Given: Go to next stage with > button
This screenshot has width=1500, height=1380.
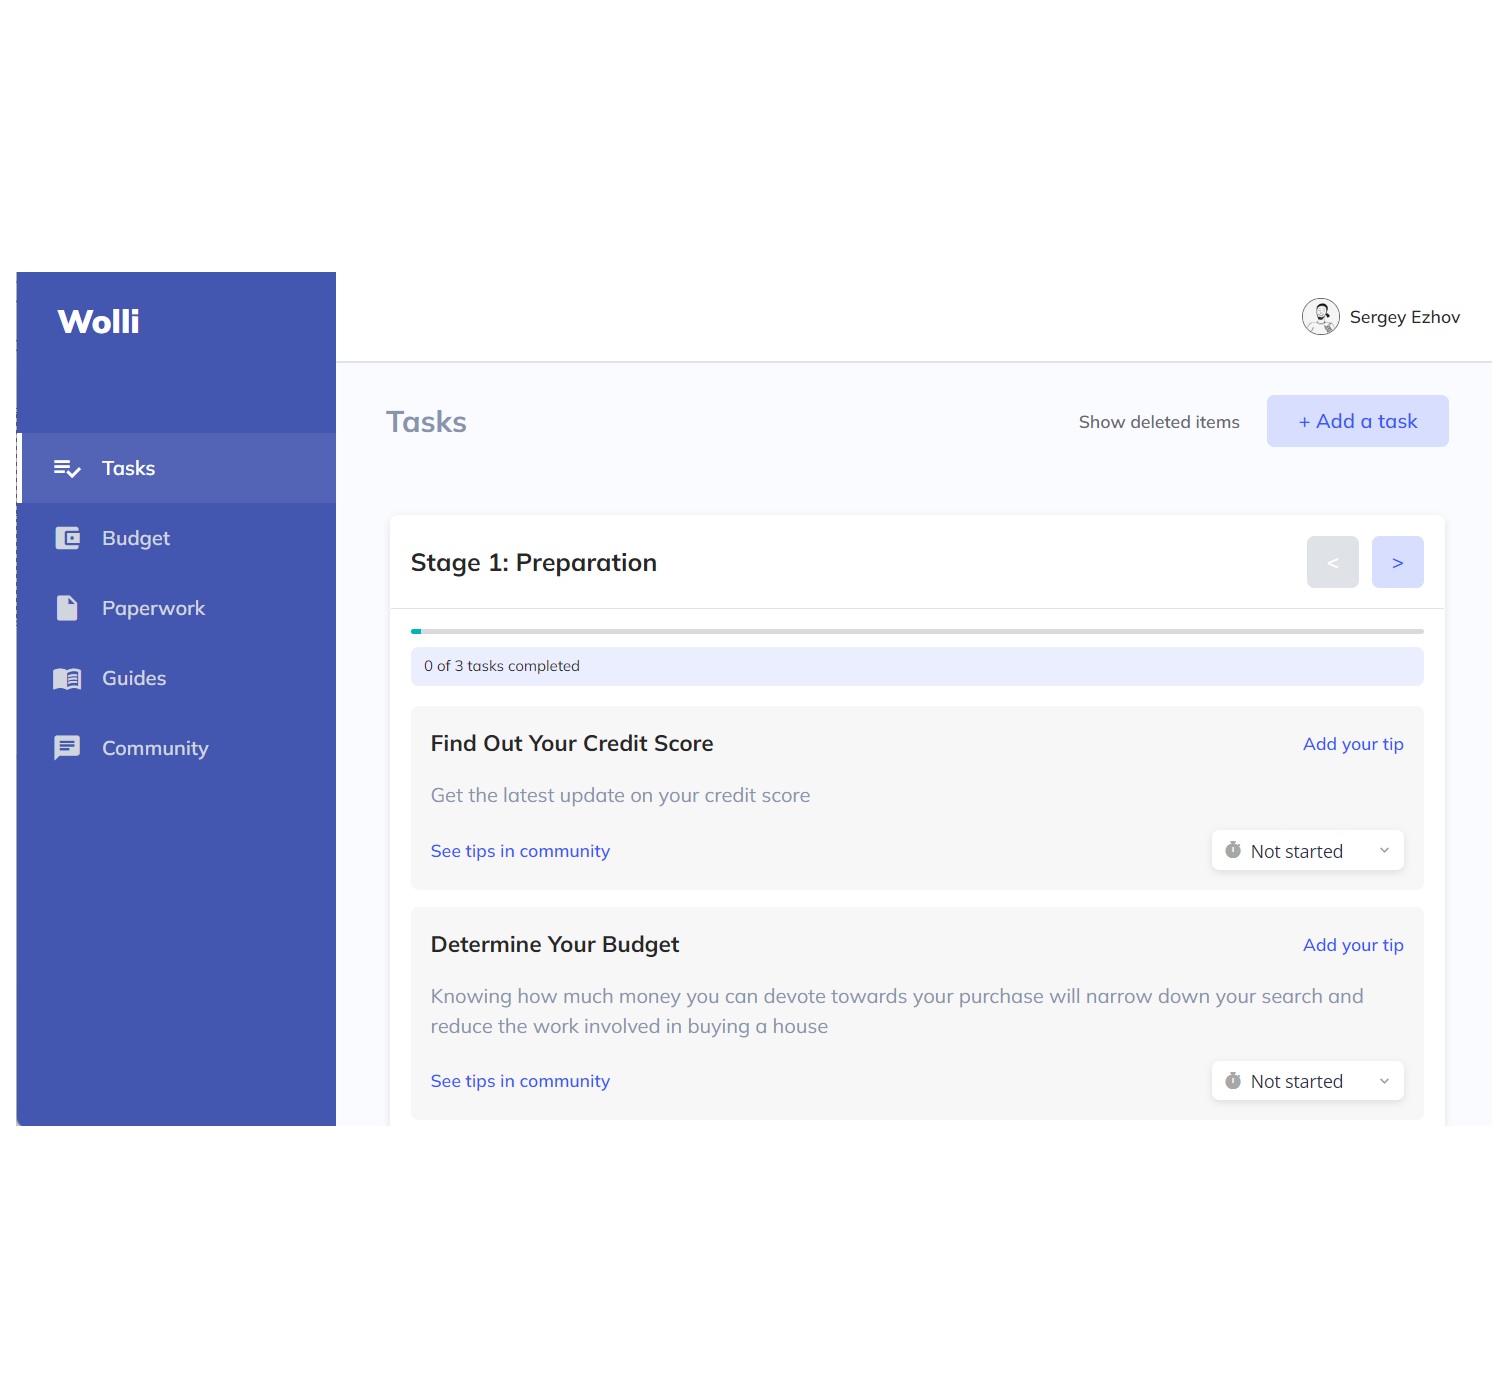Looking at the screenshot, I should [x=1397, y=562].
